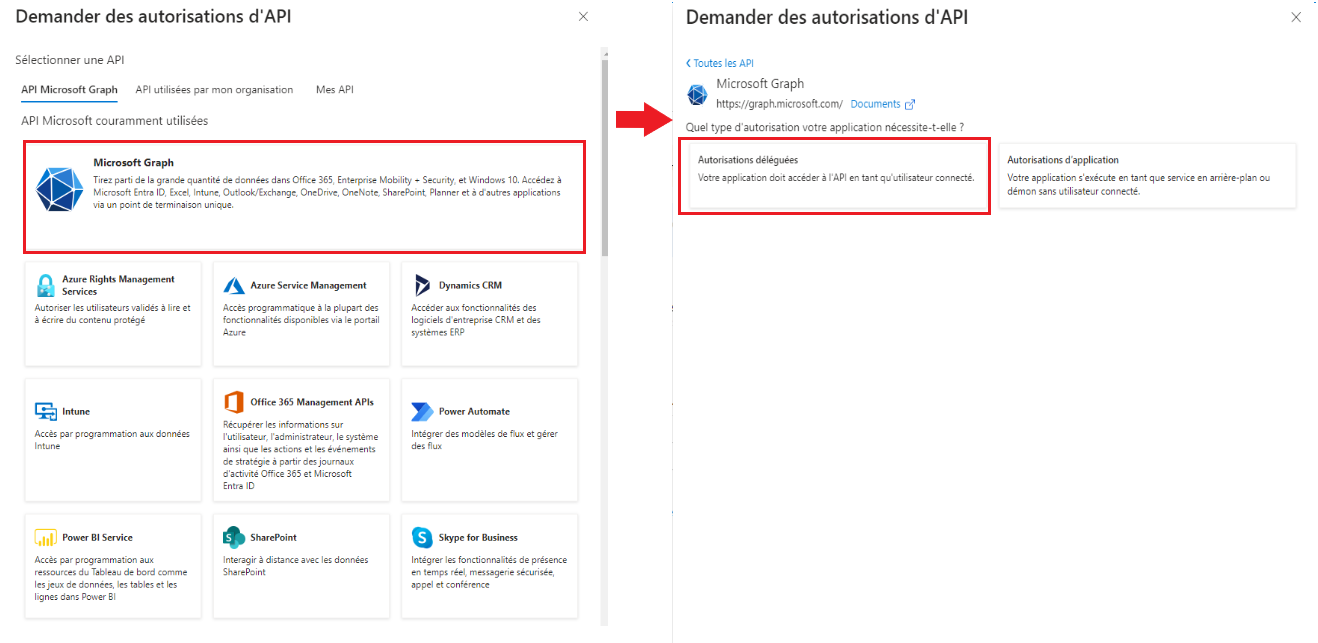This screenshot has width=1318, height=643.
Task: Click the external link icon beside Documents
Action: click(x=910, y=104)
